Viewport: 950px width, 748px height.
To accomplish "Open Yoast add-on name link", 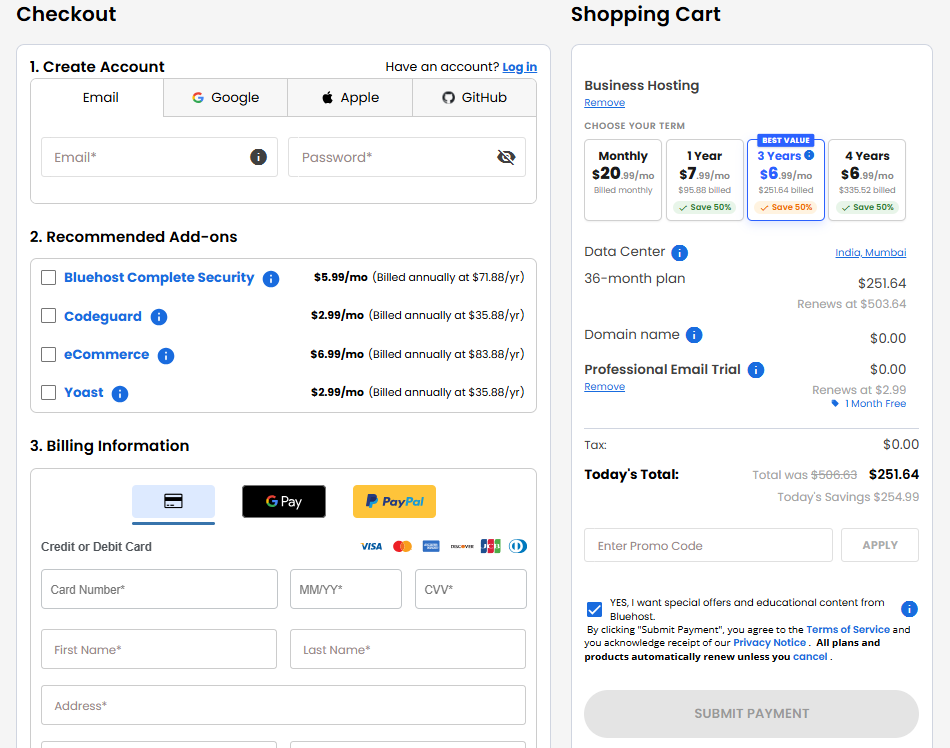I will [84, 392].
